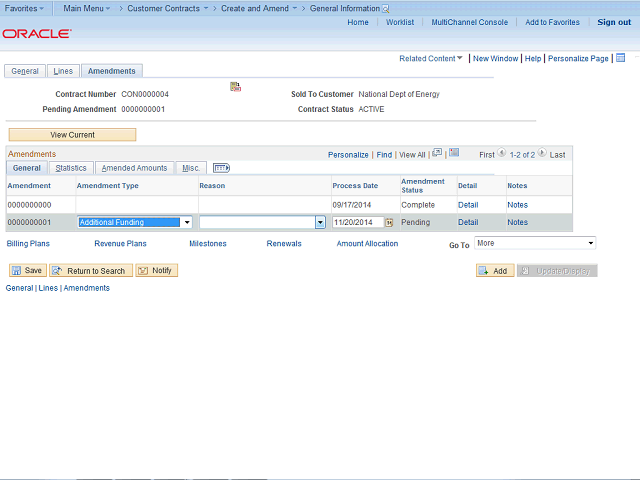Click Find link in Amendments grid
This screenshot has width=640, height=480.
384,155
